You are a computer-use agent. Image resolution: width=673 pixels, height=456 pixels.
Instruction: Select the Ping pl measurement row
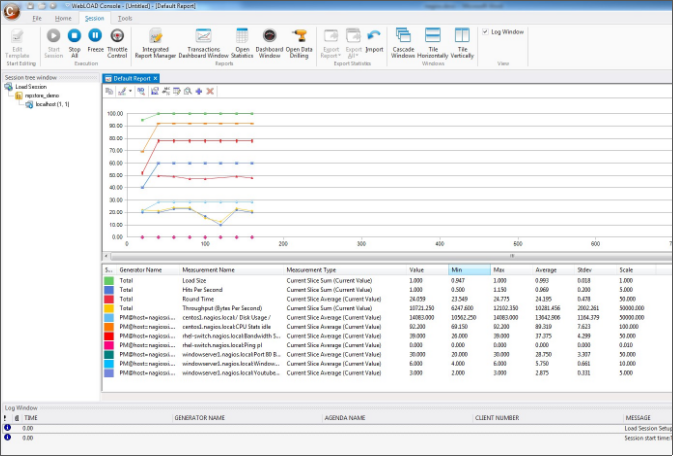[x=386, y=345]
